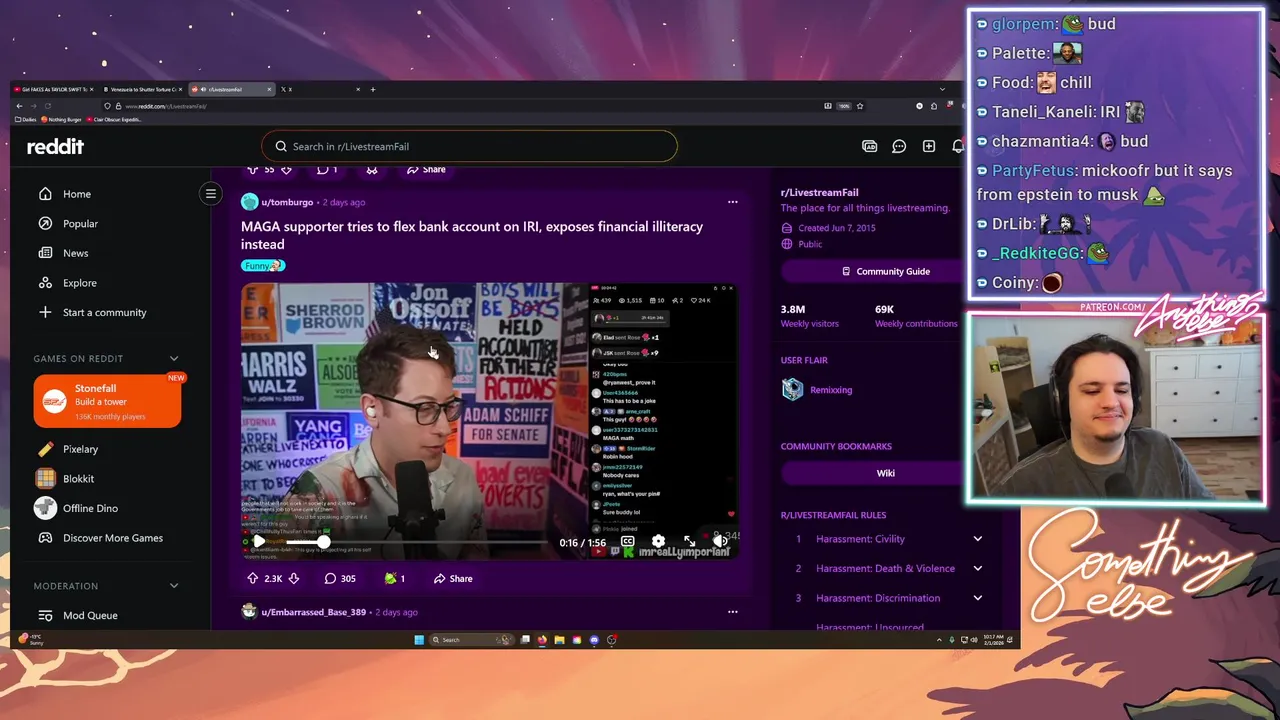Play the video
Viewport: 1280px width, 720px height.
click(258, 542)
